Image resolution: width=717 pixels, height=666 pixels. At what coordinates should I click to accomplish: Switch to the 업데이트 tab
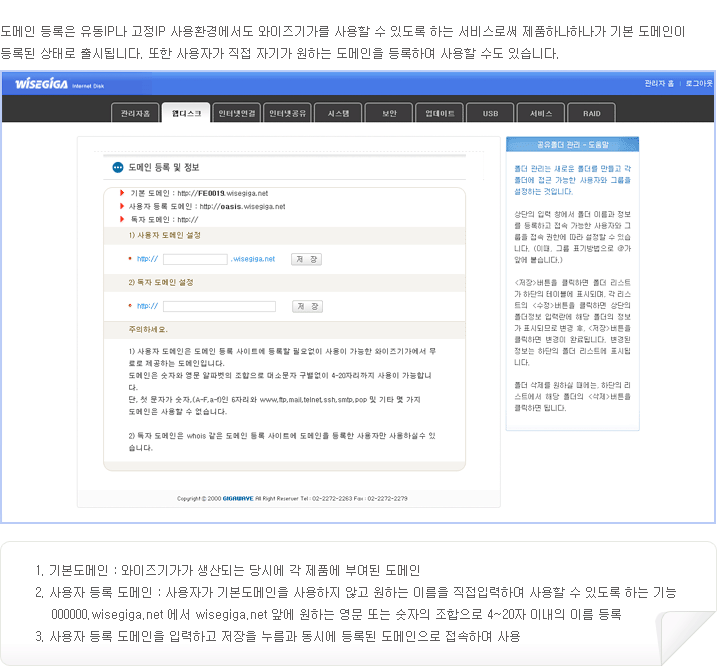pyautogui.click(x=439, y=113)
